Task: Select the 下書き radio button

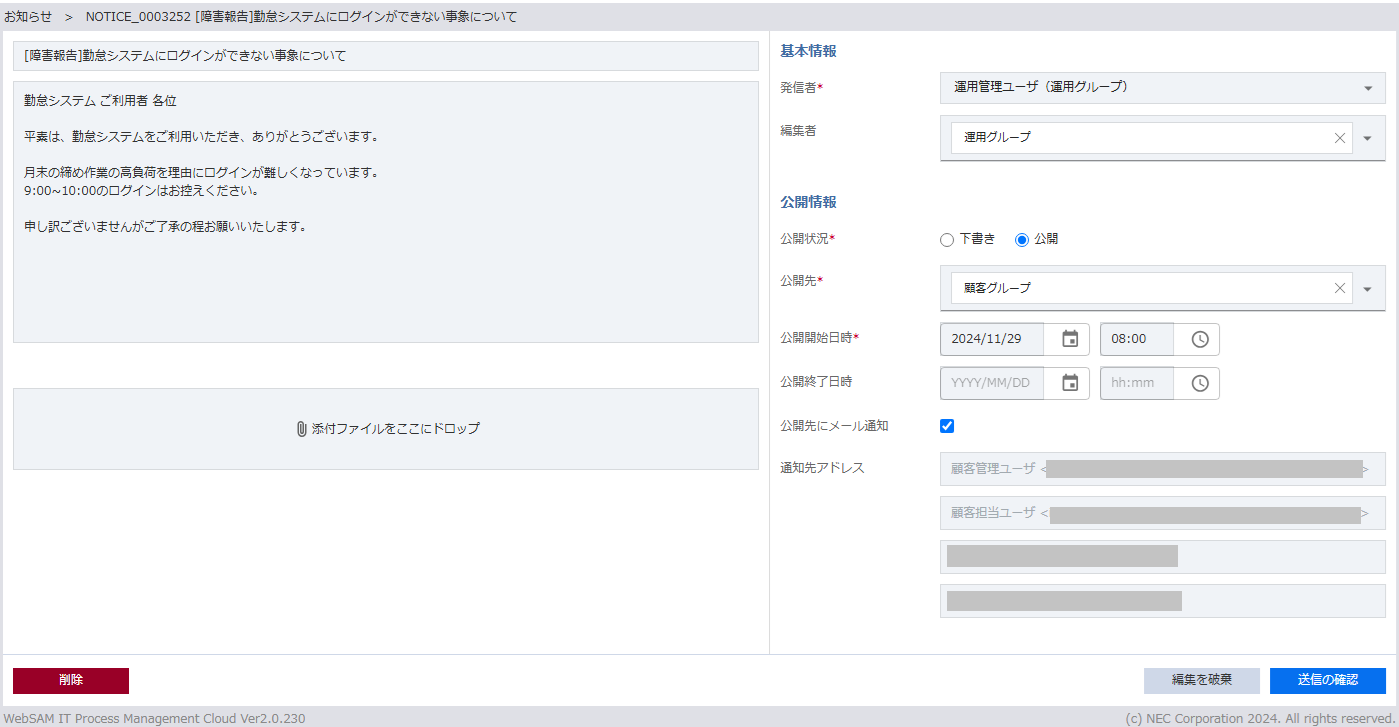Action: click(x=947, y=240)
